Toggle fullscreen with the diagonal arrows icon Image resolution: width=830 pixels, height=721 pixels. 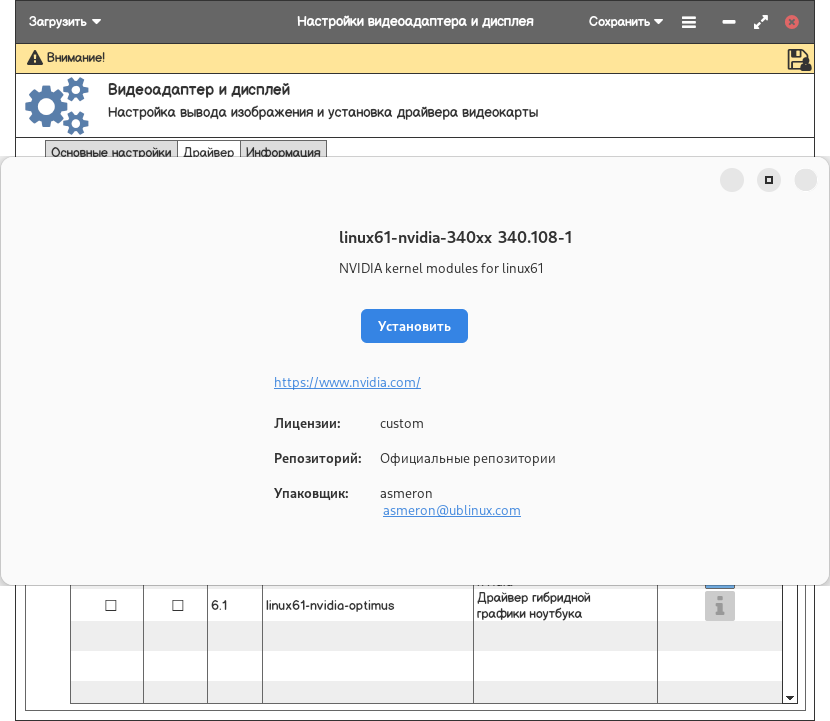[x=761, y=22]
